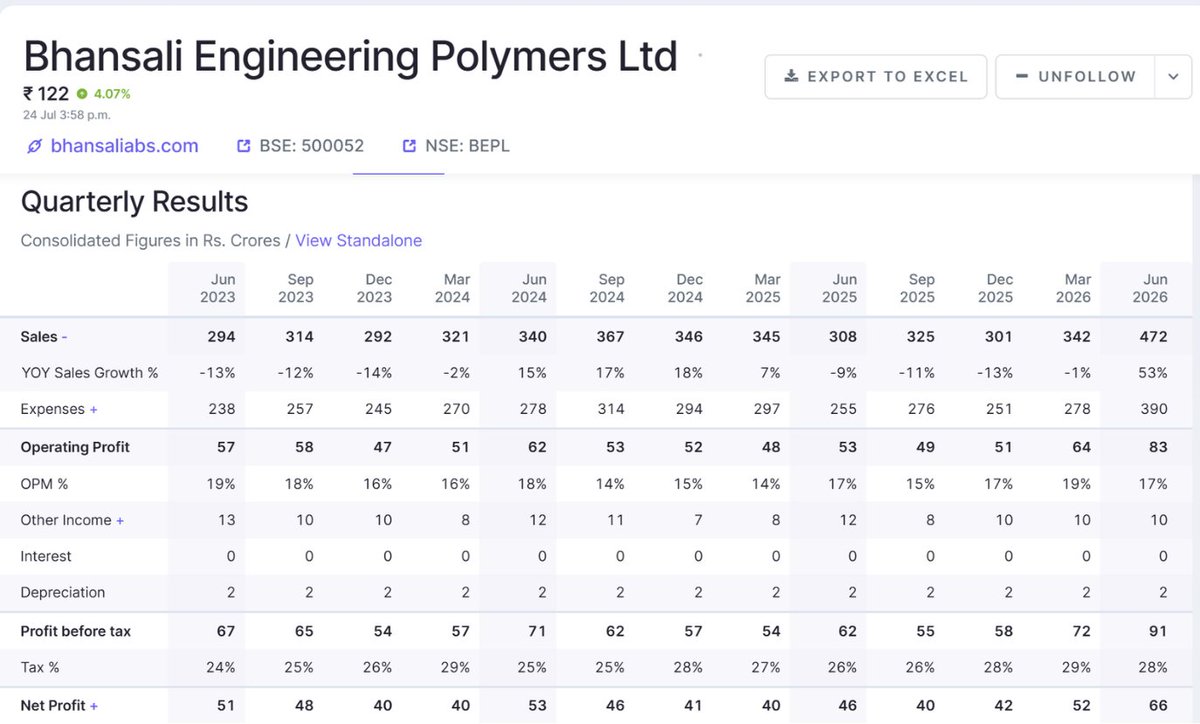Click the Dec 2025 column header
Screen dimensions: 1200x724
click(995, 288)
